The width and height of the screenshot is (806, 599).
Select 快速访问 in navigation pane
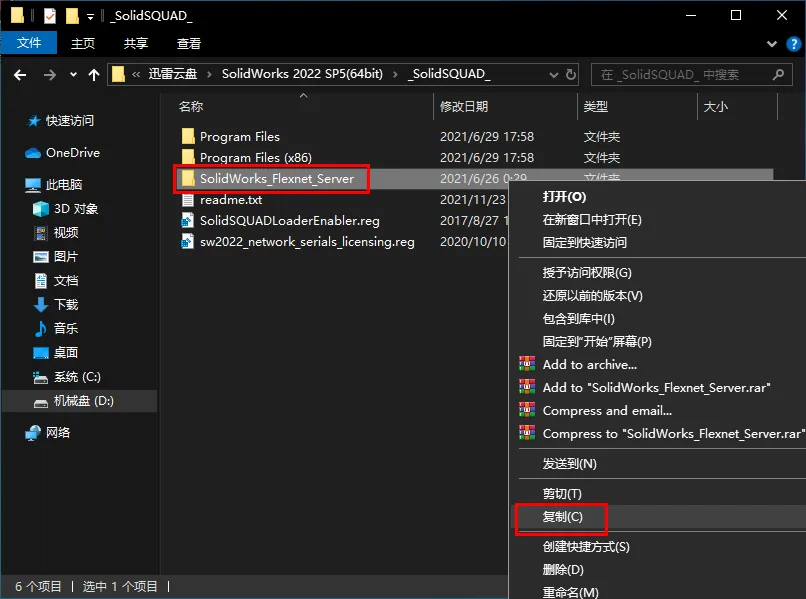tap(70, 121)
